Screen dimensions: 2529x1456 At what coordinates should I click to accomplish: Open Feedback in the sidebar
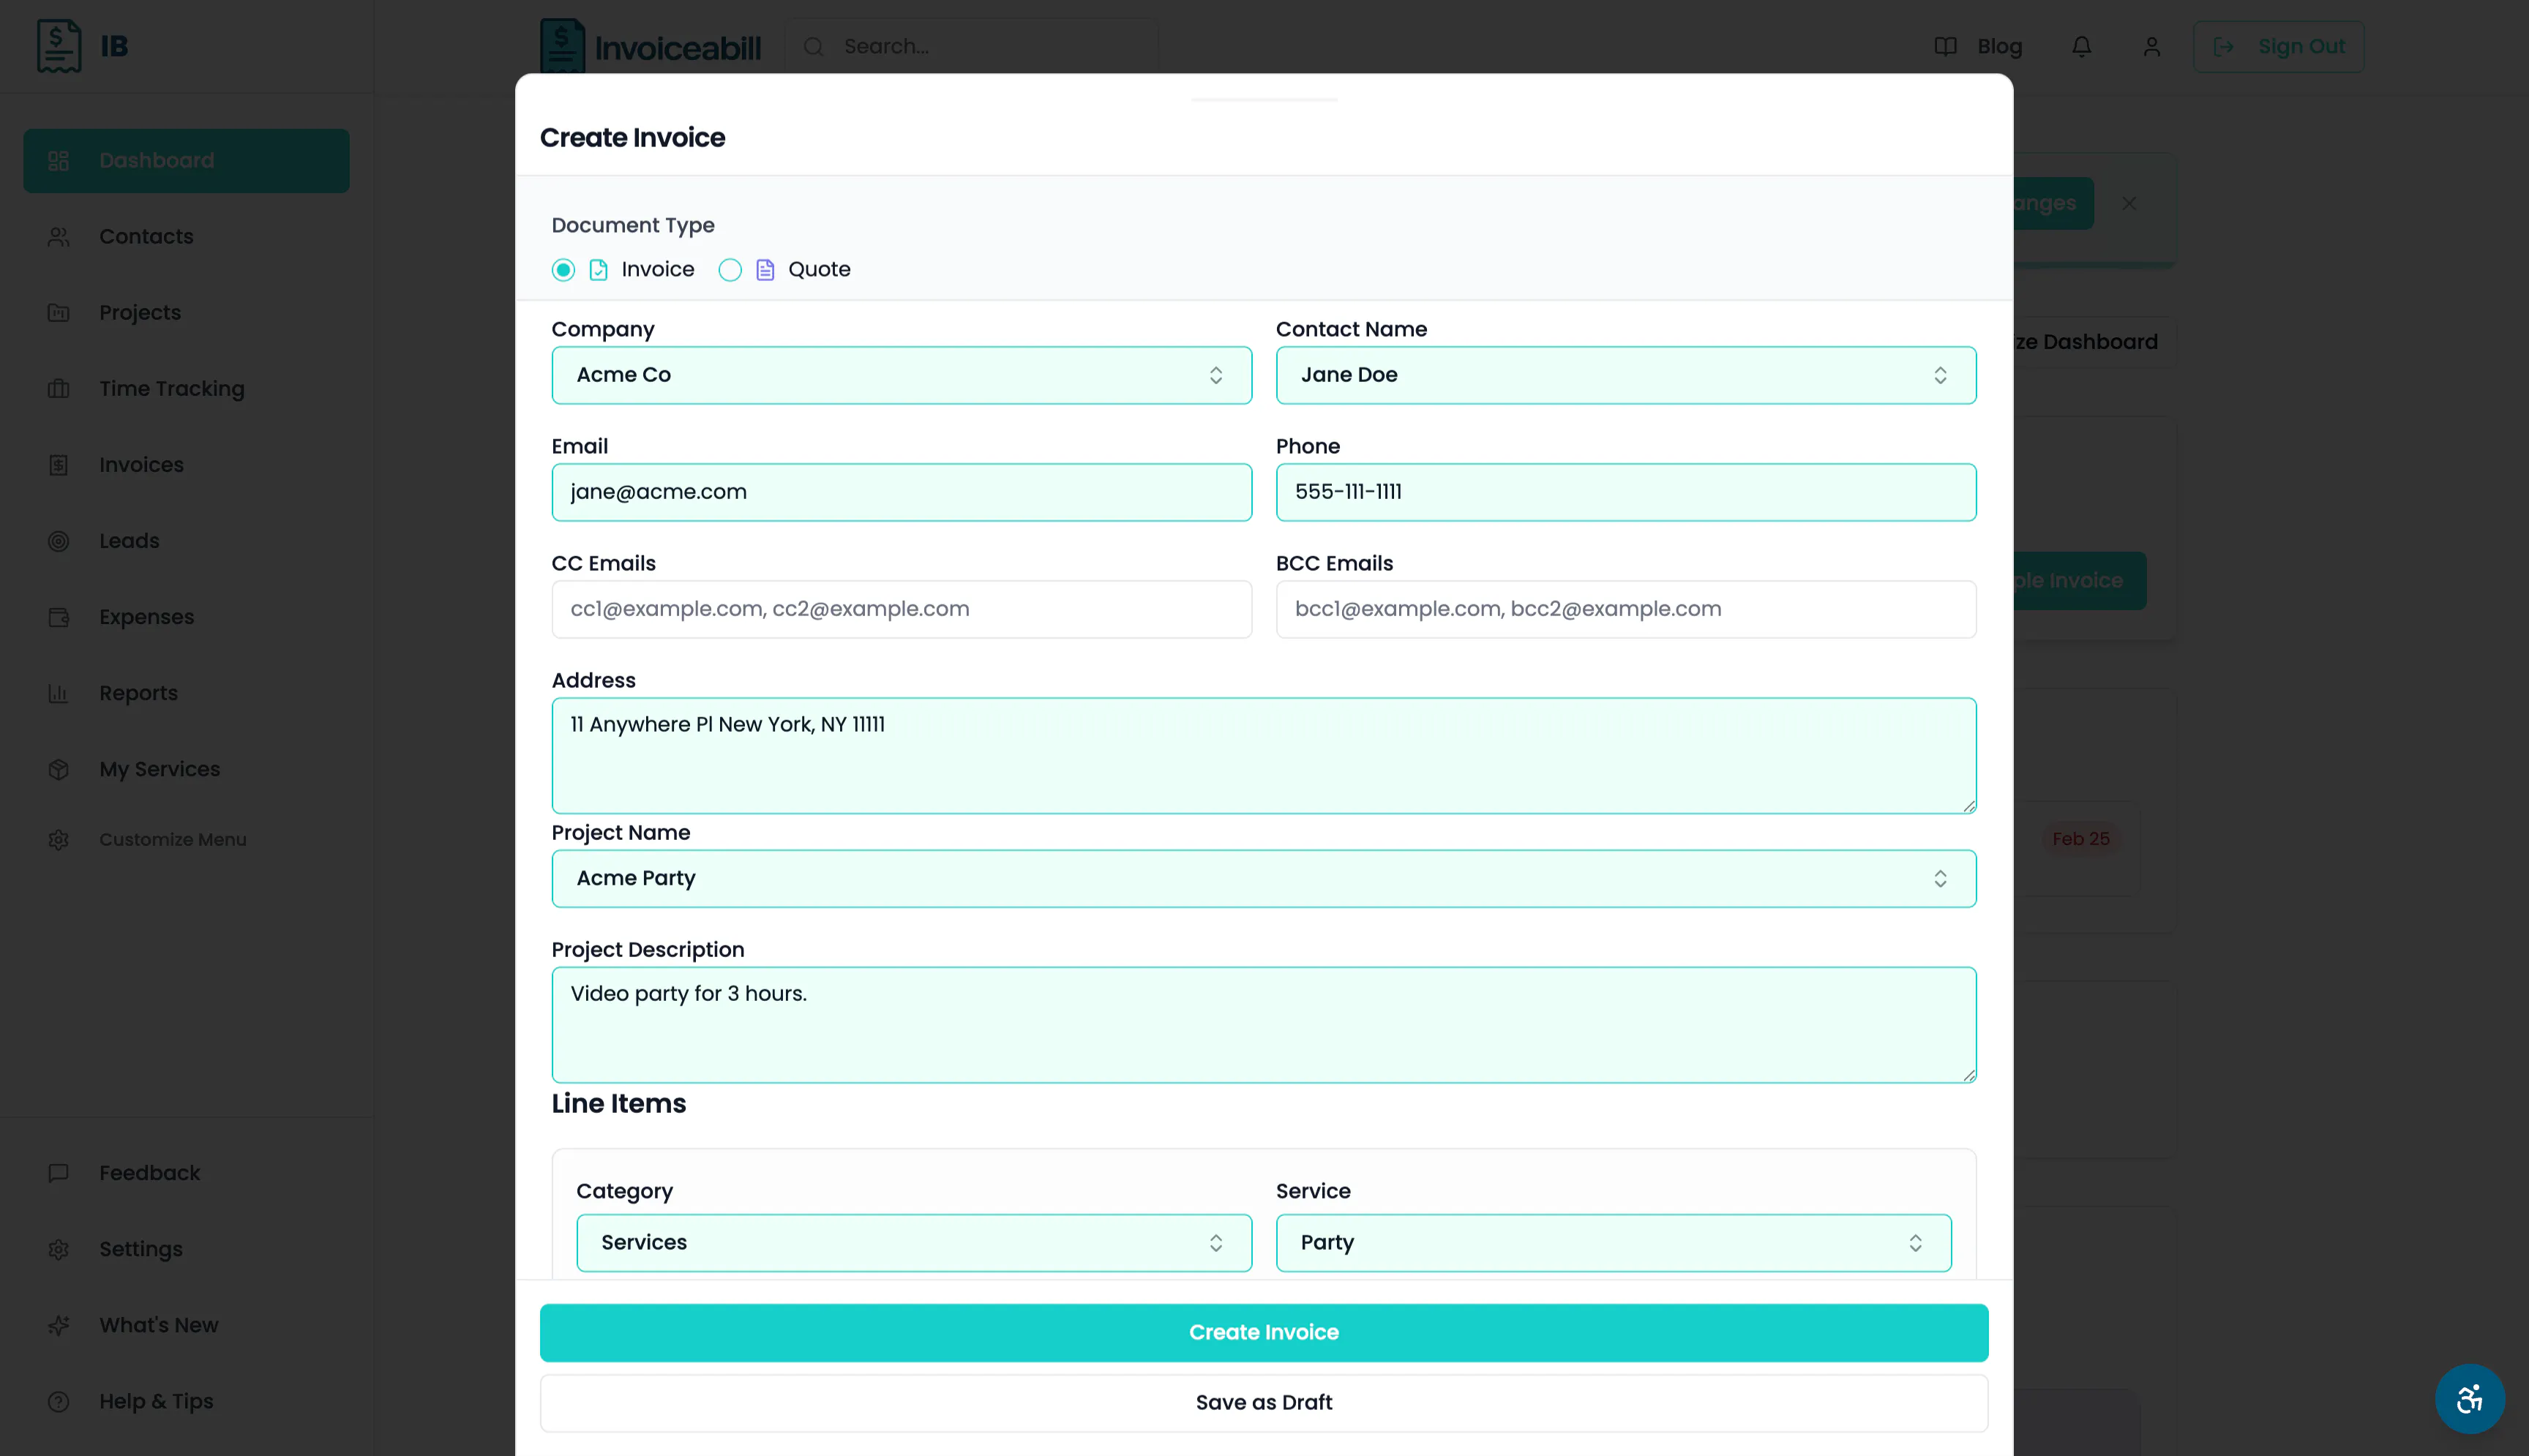point(187,1173)
